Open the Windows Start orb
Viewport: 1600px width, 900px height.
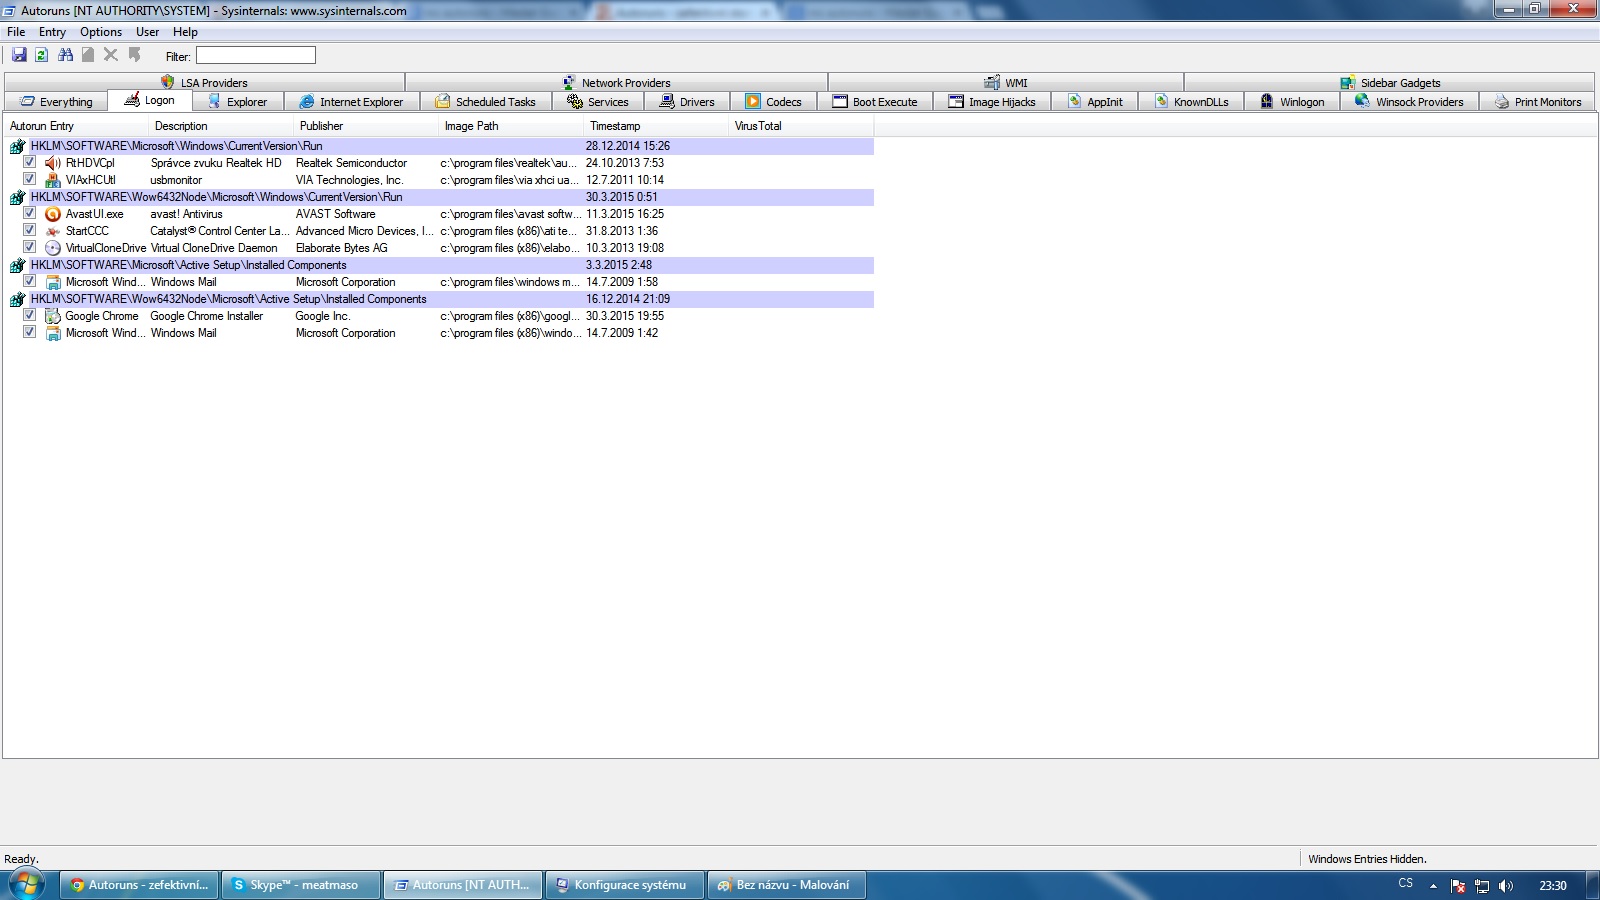27,885
